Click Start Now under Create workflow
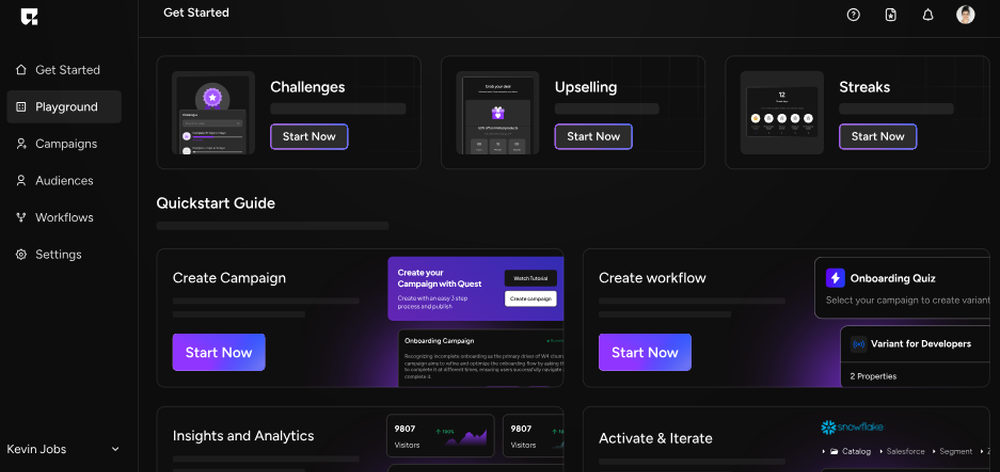This screenshot has width=1000, height=472. coord(645,352)
